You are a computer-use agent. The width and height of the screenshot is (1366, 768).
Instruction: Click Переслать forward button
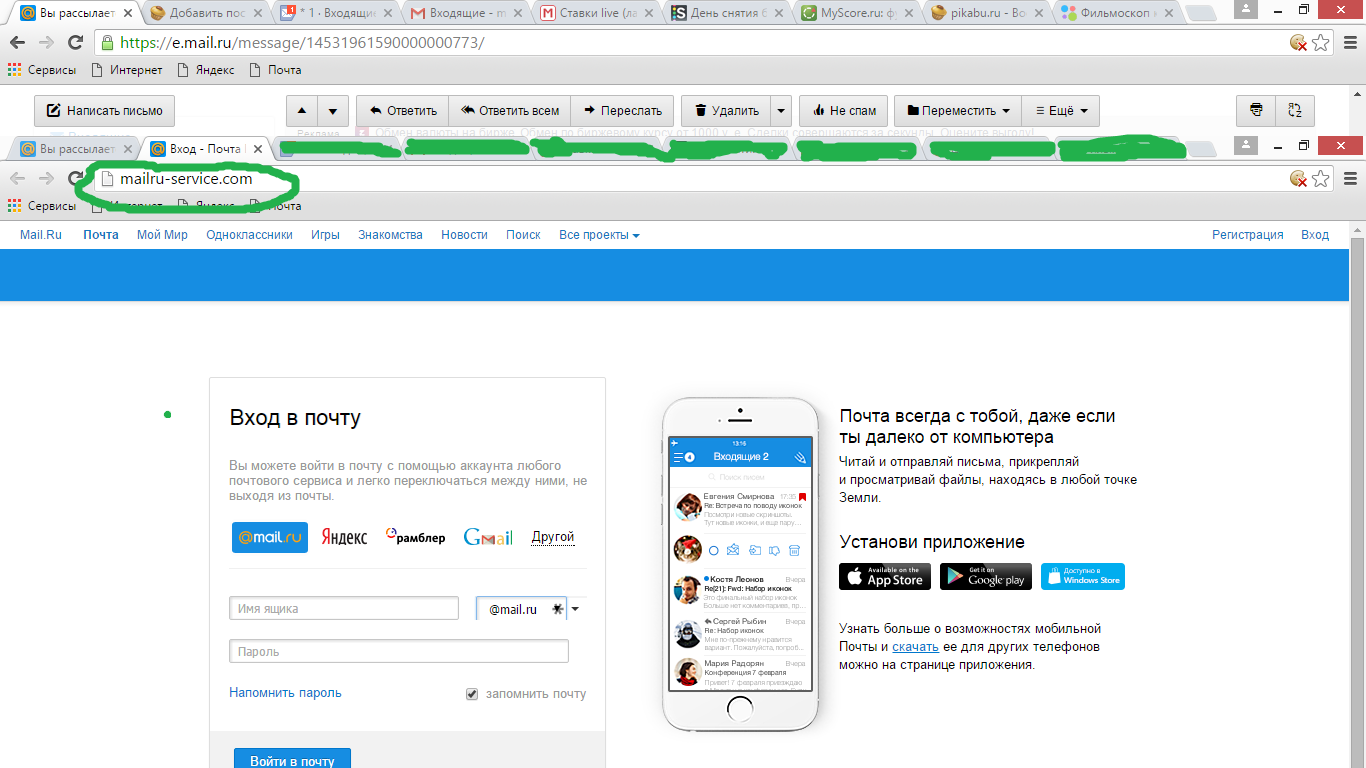click(x=622, y=110)
